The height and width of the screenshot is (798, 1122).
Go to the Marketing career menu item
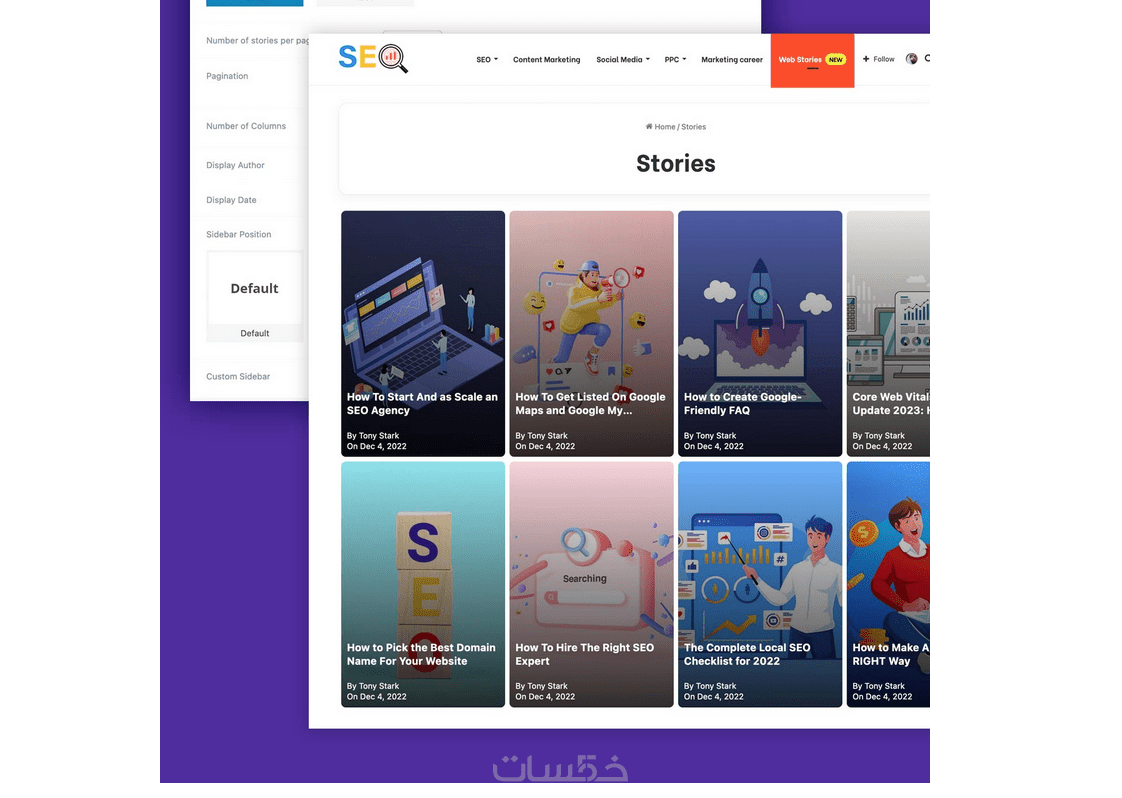(x=731, y=59)
